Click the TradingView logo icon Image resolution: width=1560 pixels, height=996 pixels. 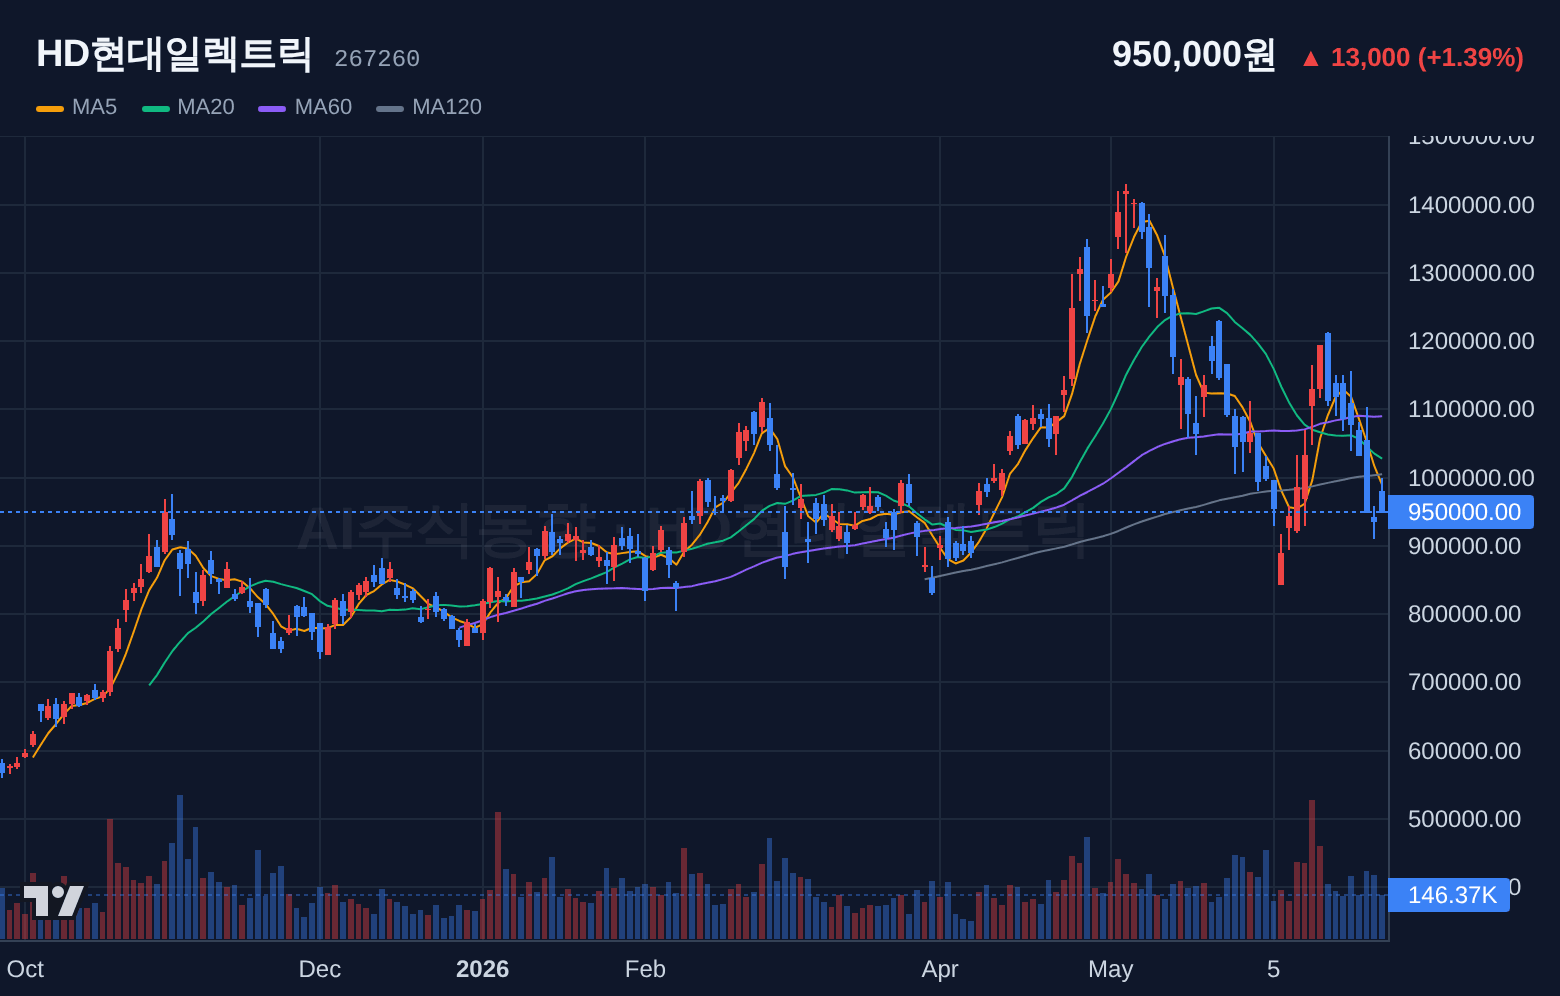[x=53, y=900]
